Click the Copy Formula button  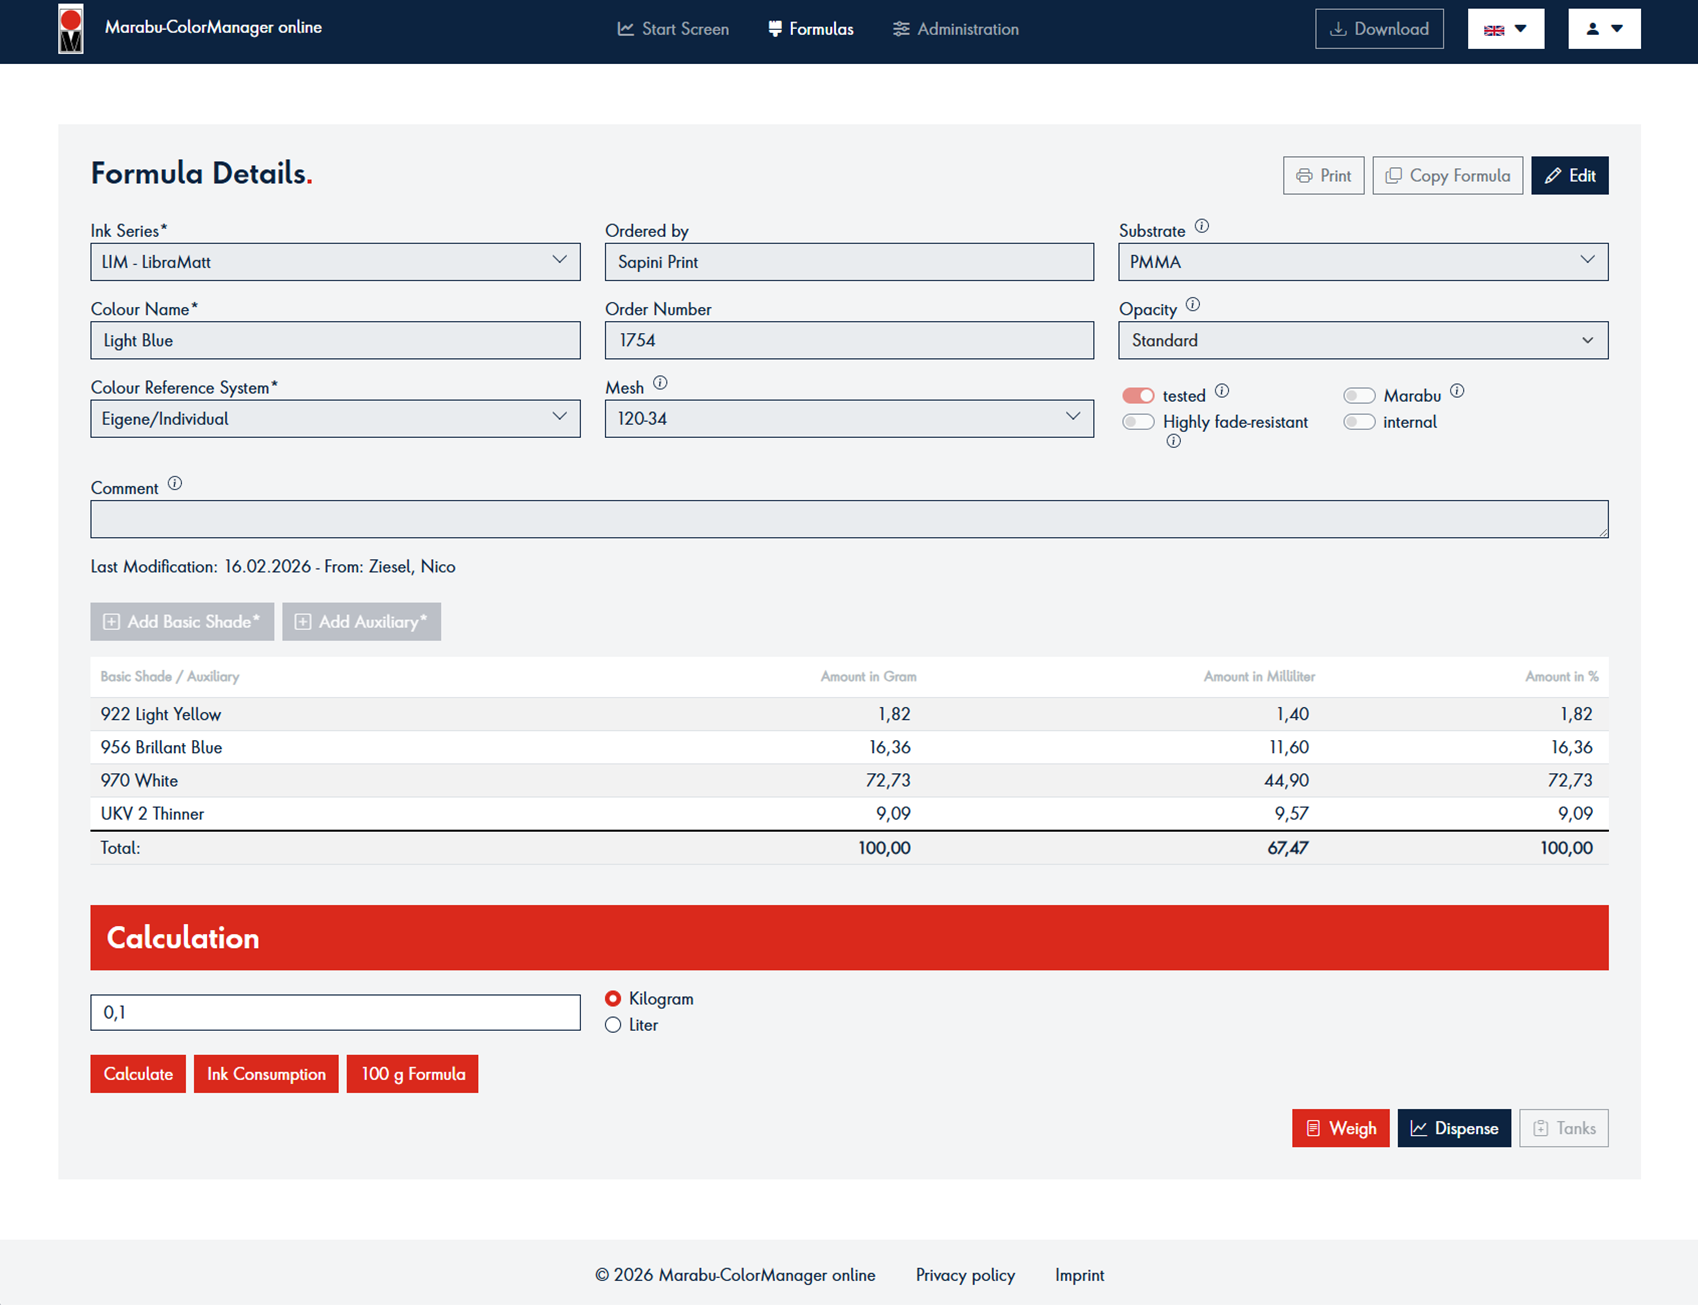(x=1447, y=176)
